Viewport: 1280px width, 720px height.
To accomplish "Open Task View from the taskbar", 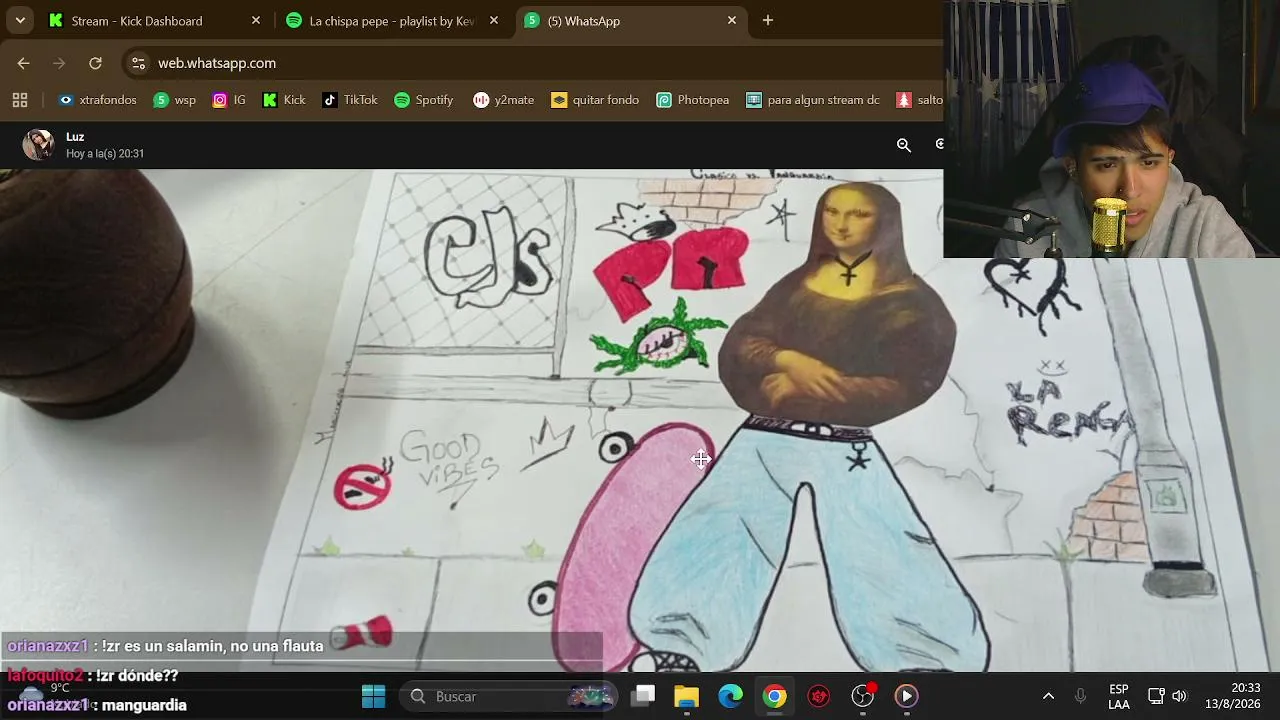I will pos(643,696).
